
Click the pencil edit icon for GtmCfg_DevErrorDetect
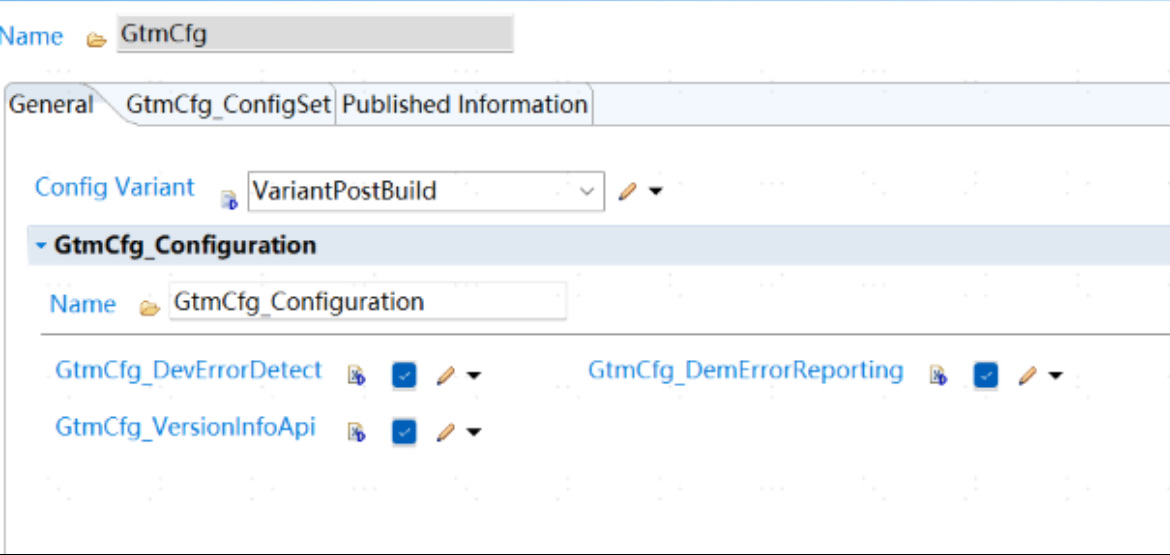click(445, 375)
